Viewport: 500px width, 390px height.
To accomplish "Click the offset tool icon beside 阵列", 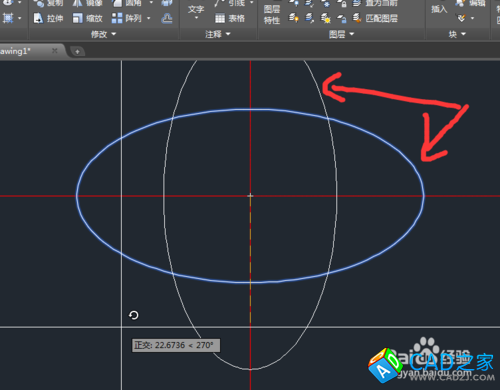I will click(x=167, y=18).
